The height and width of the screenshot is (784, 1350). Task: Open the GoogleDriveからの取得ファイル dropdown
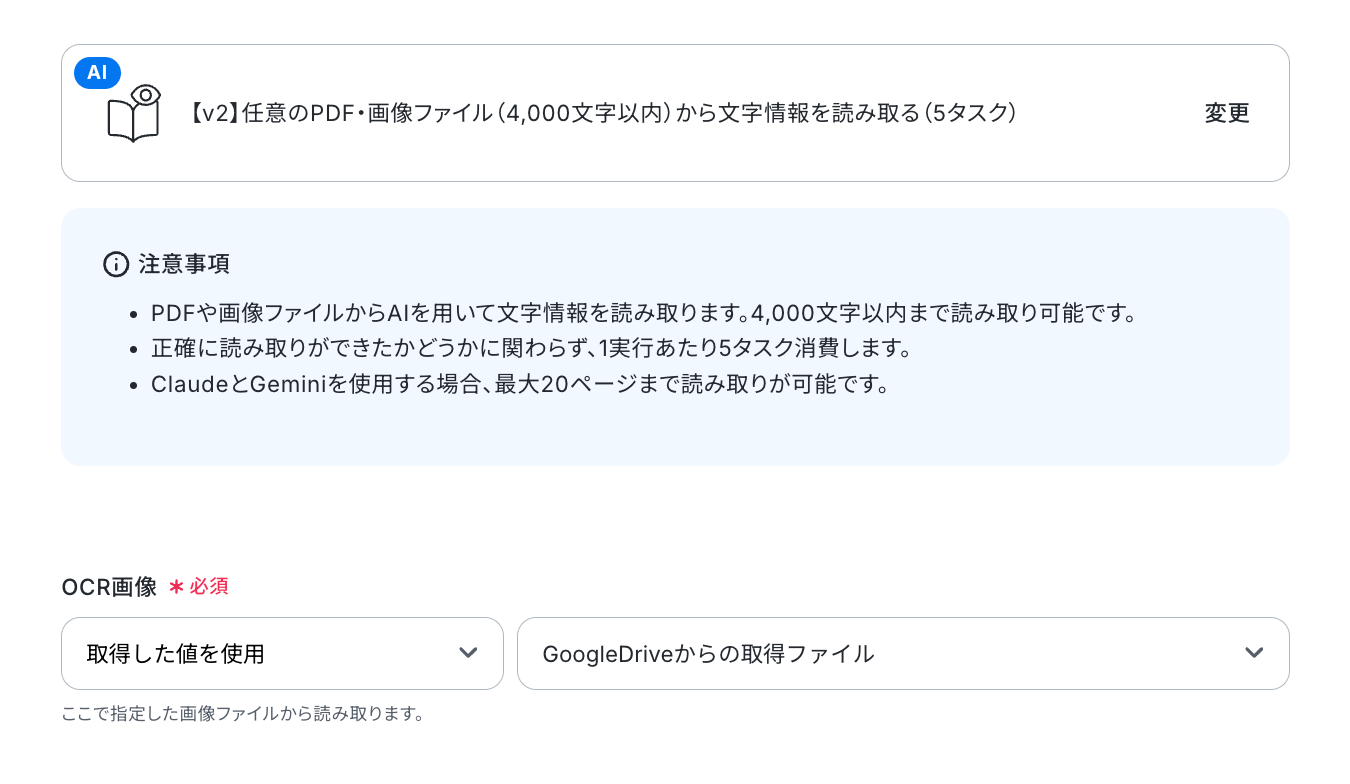[903, 653]
